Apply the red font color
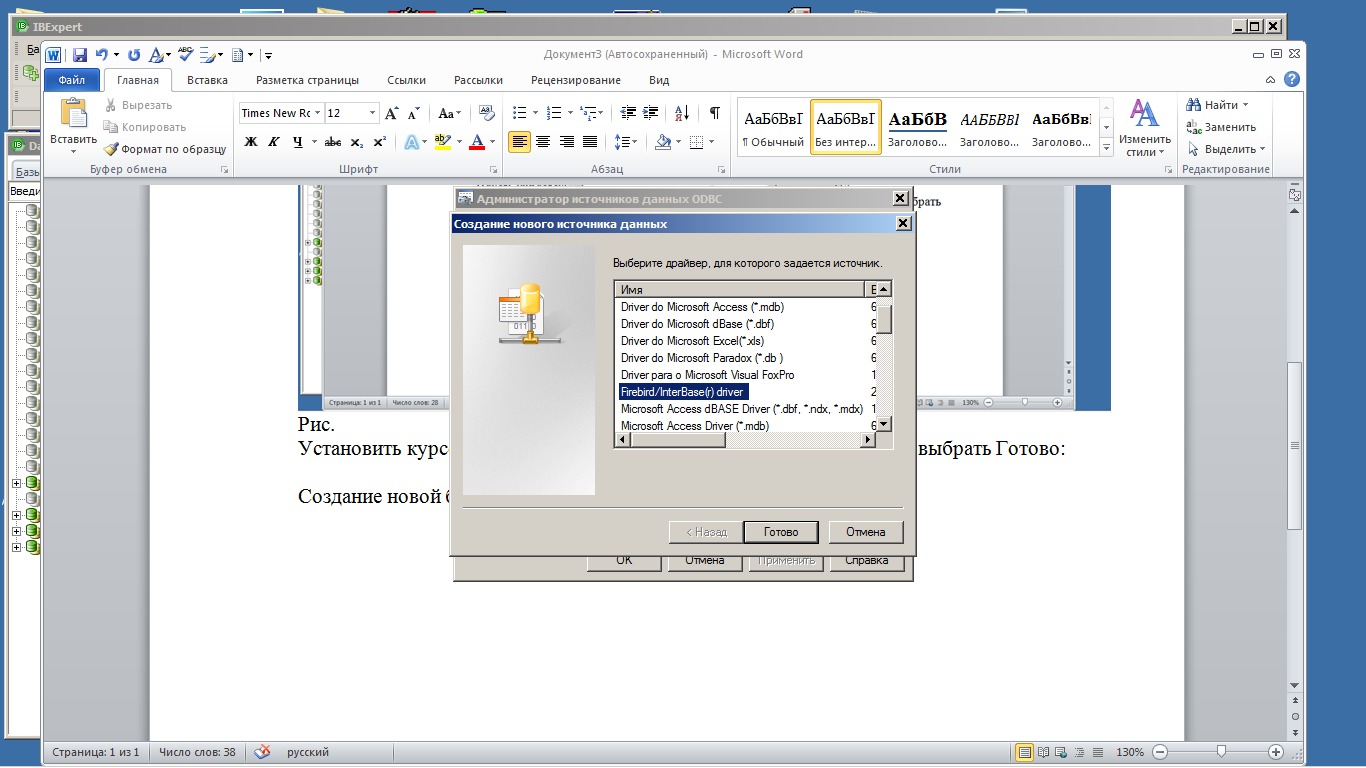Image resolution: width=1366 pixels, height=768 pixels. [477, 142]
